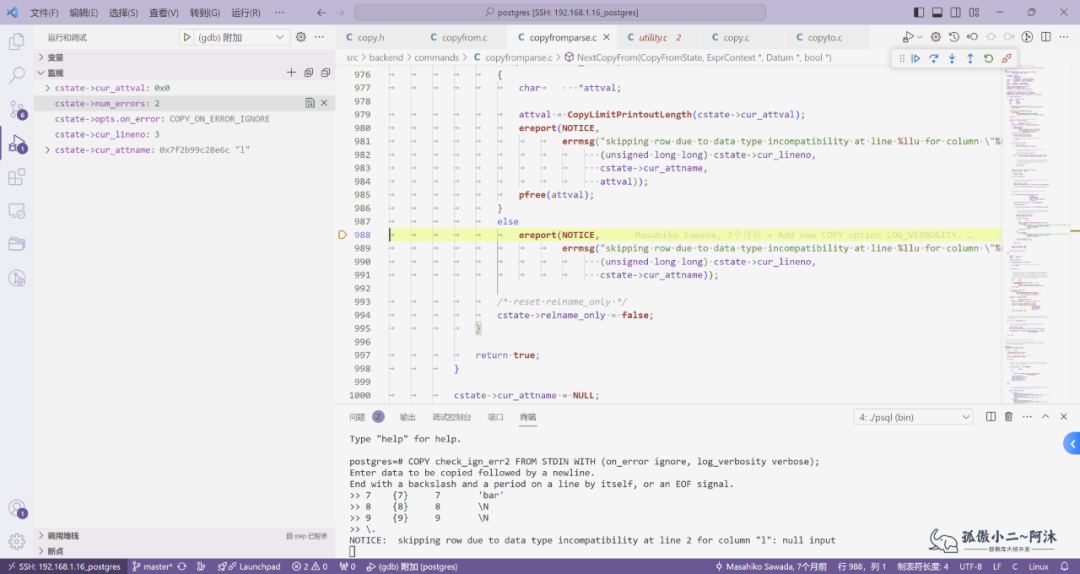Click the debug Continue button
1080x574 pixels.
point(915,59)
